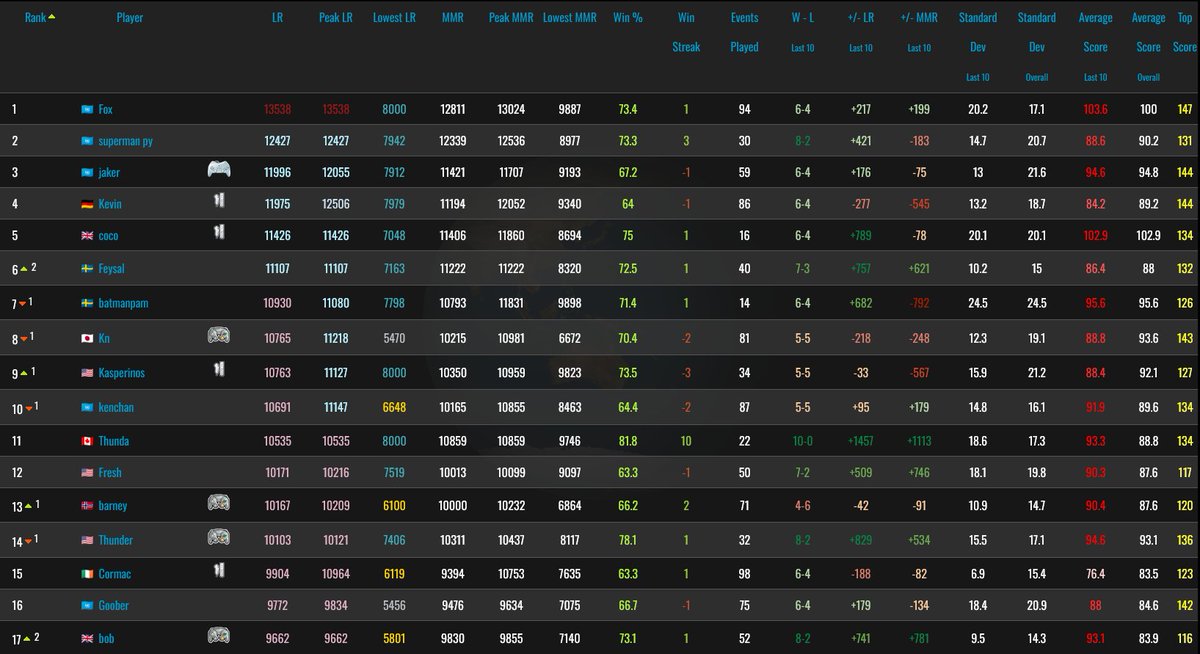Screen dimensions: 1200x654
Task: Click the controller icon in Thunder's row
Action: pos(219,537)
